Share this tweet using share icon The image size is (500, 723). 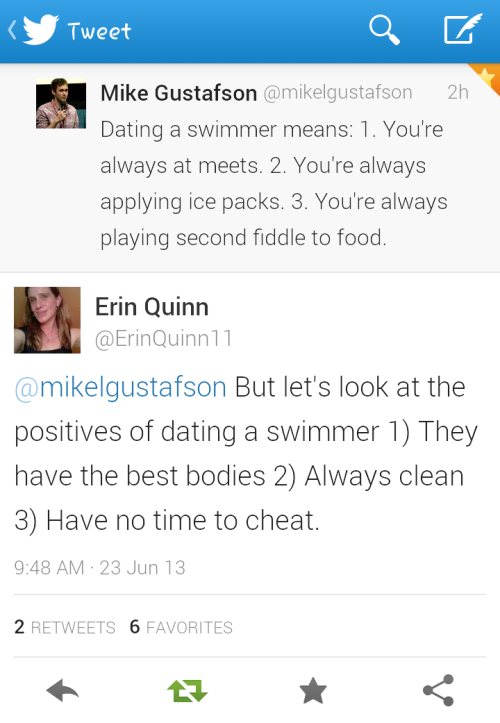[439, 690]
